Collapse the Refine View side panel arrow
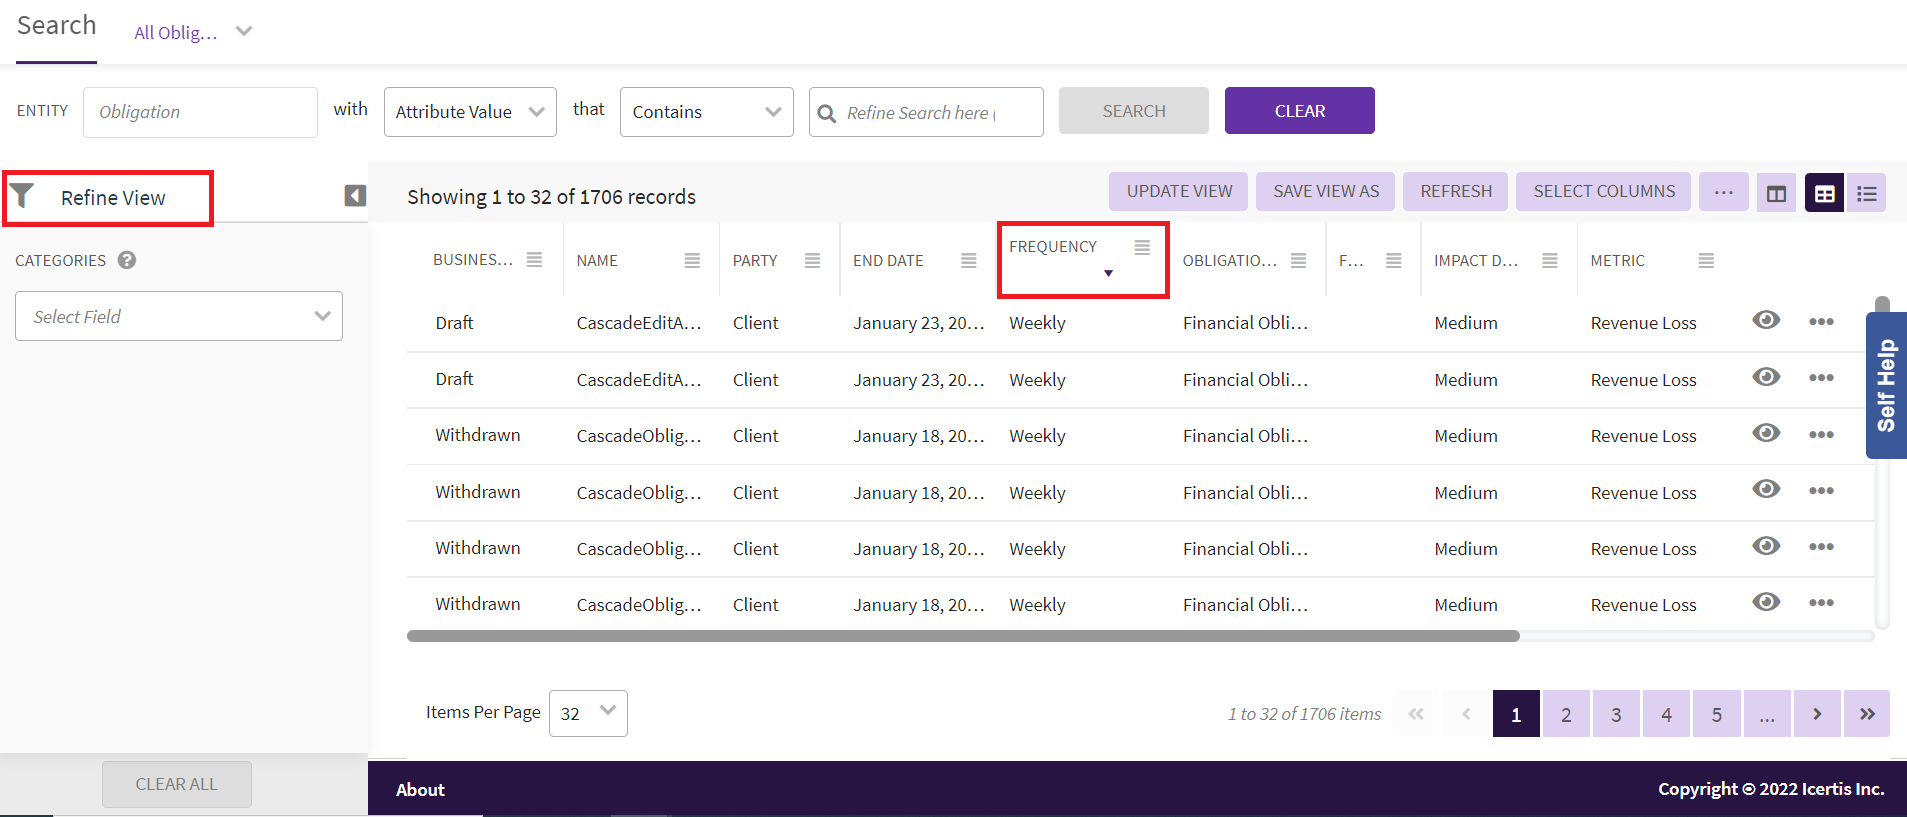Viewport: 1907px width, 817px height. pos(355,196)
